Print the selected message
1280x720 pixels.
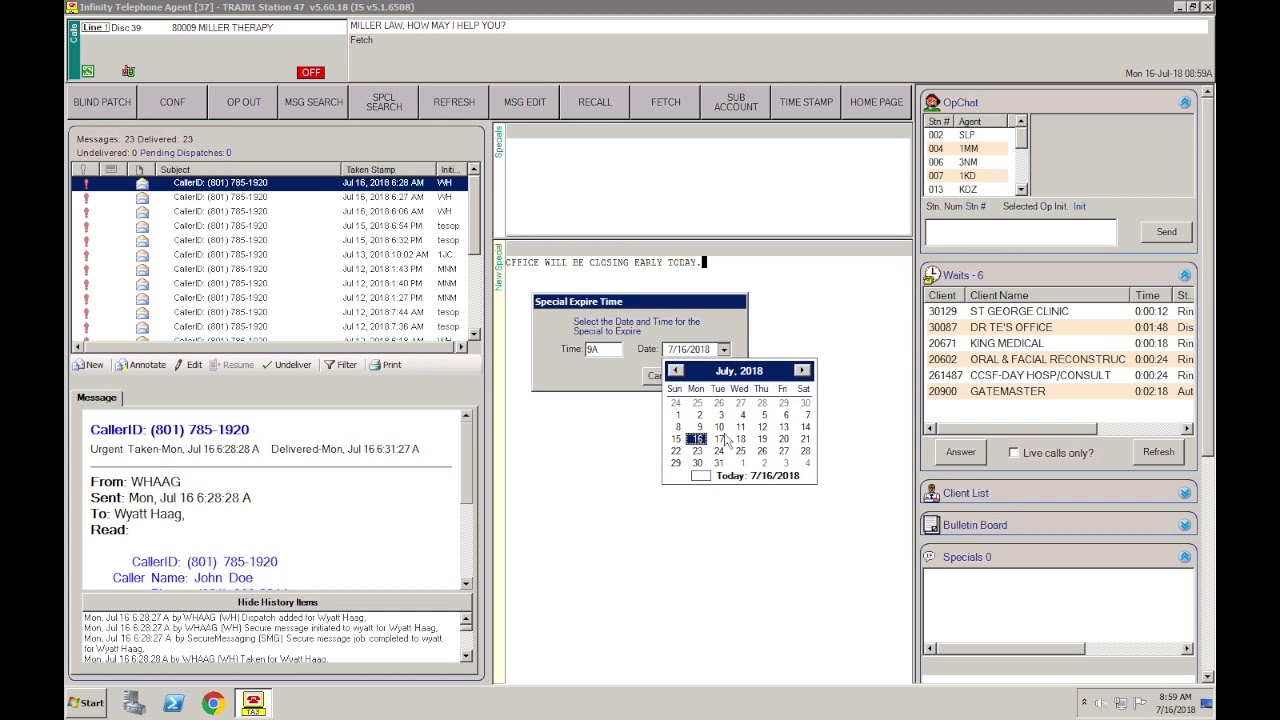[x=385, y=365]
